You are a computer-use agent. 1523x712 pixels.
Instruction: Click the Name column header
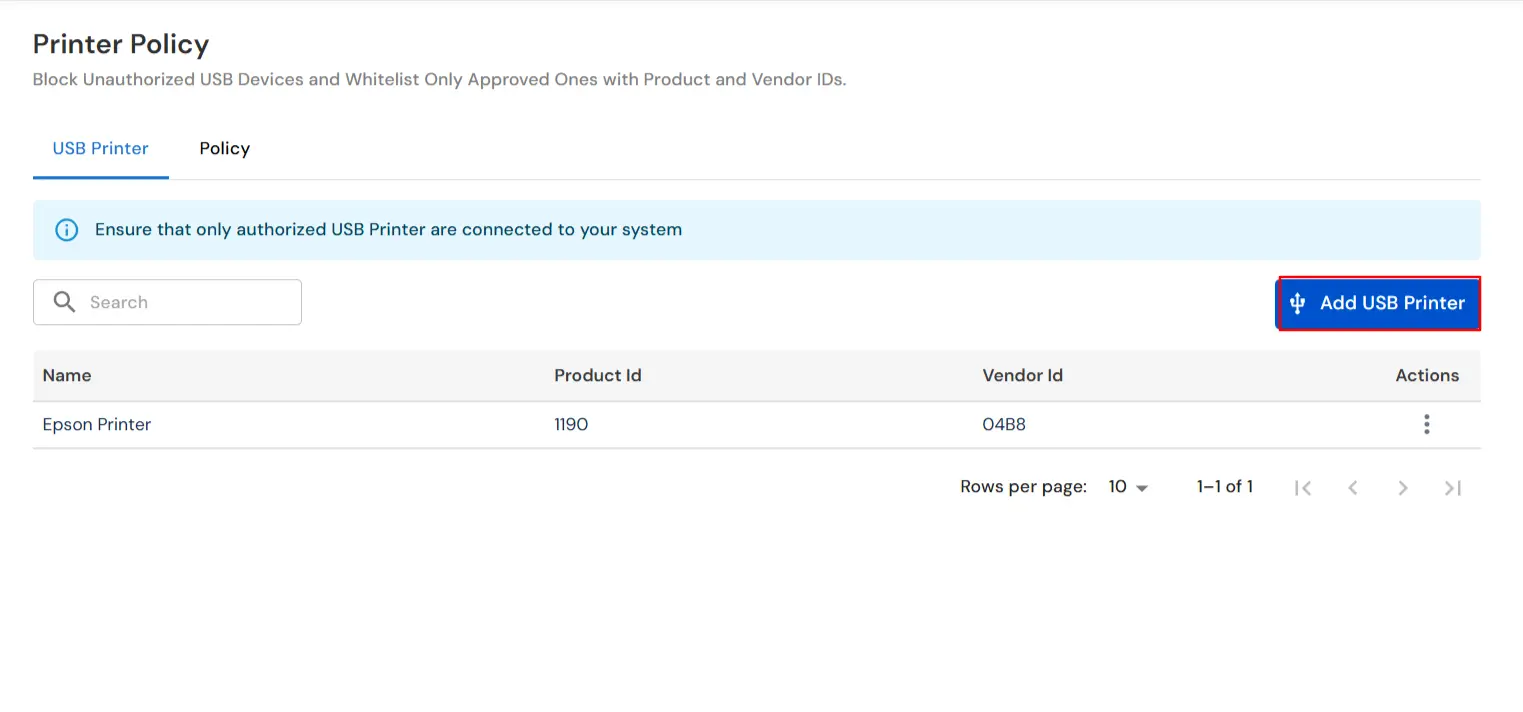(67, 376)
